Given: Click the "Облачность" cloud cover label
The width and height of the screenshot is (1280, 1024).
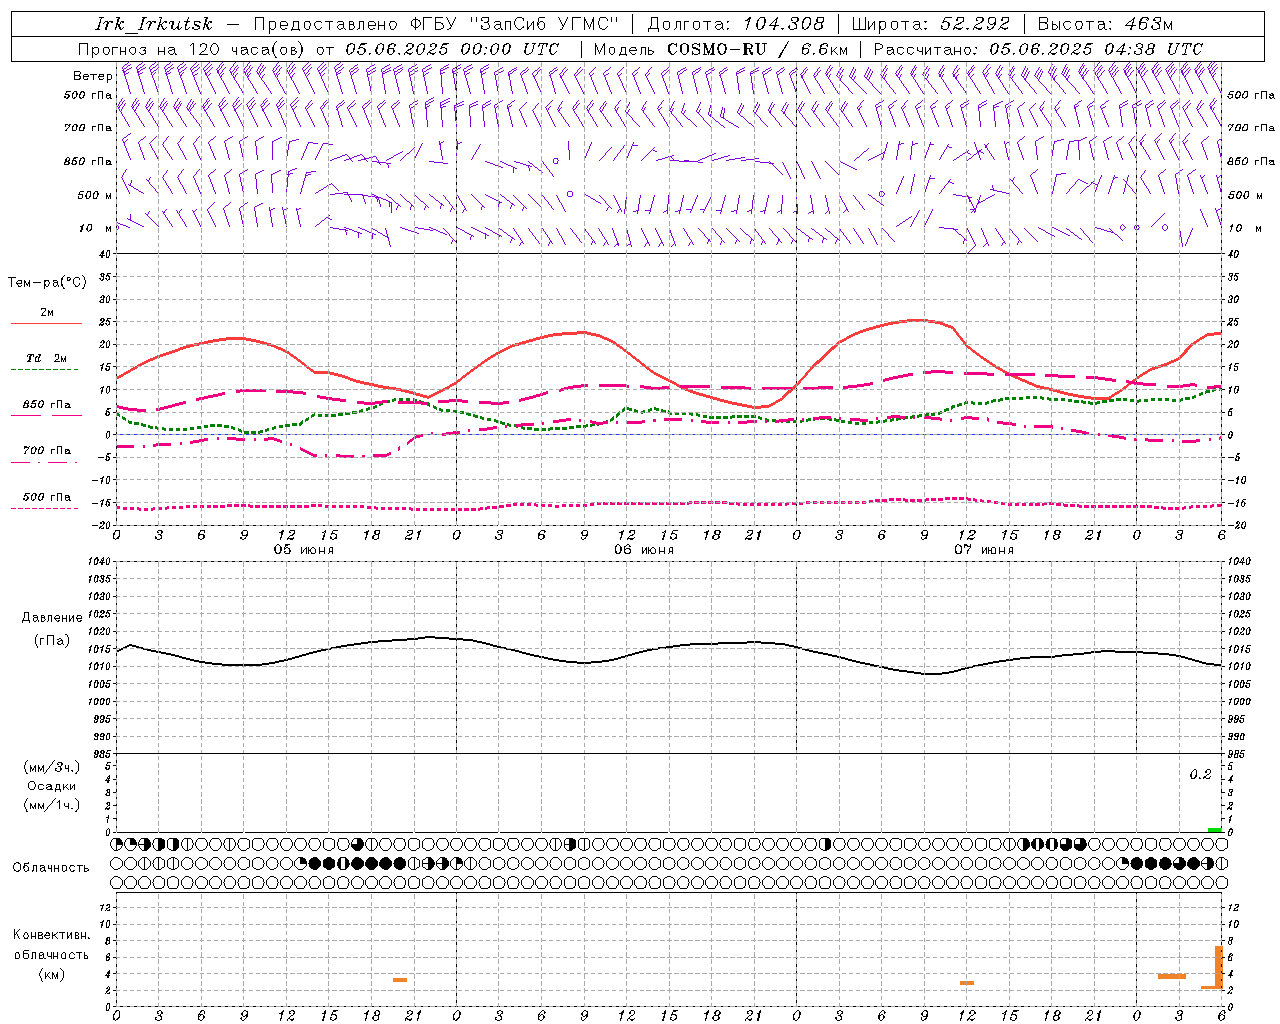Looking at the screenshot, I should pos(51,868).
